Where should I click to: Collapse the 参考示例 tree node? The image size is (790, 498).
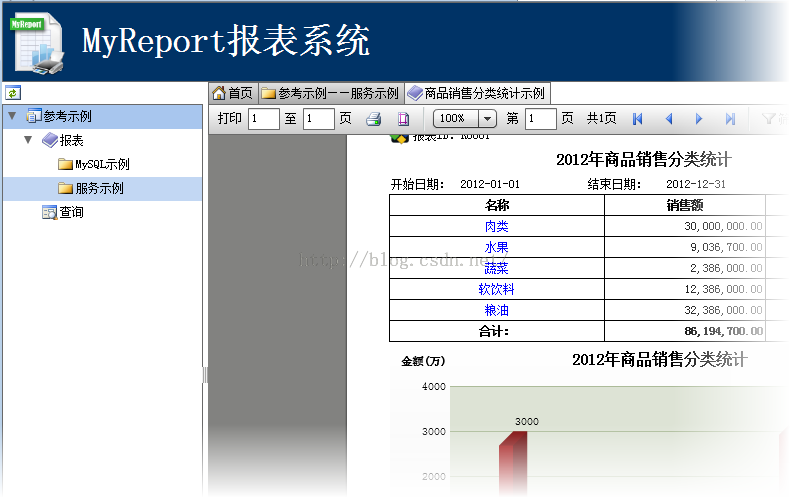pyautogui.click(x=12, y=116)
